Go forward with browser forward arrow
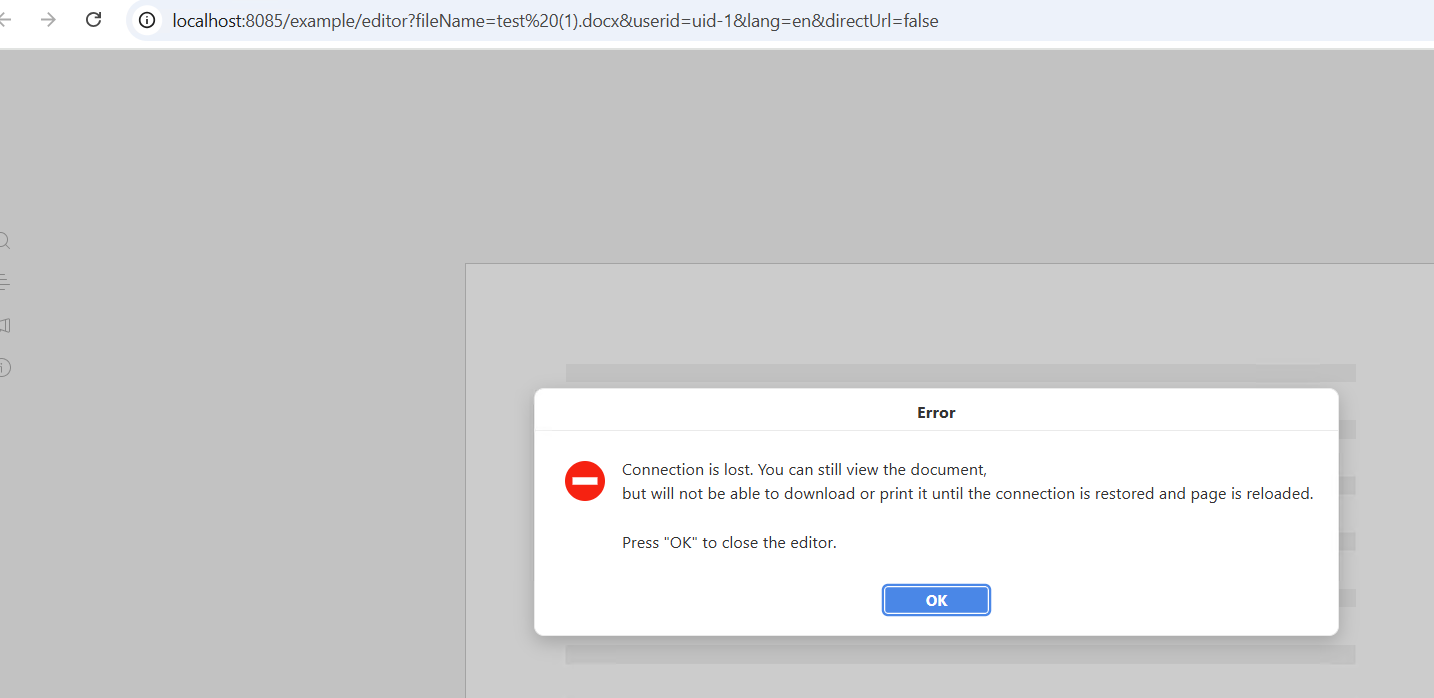Viewport: 1434px width, 698px height. coord(48,20)
